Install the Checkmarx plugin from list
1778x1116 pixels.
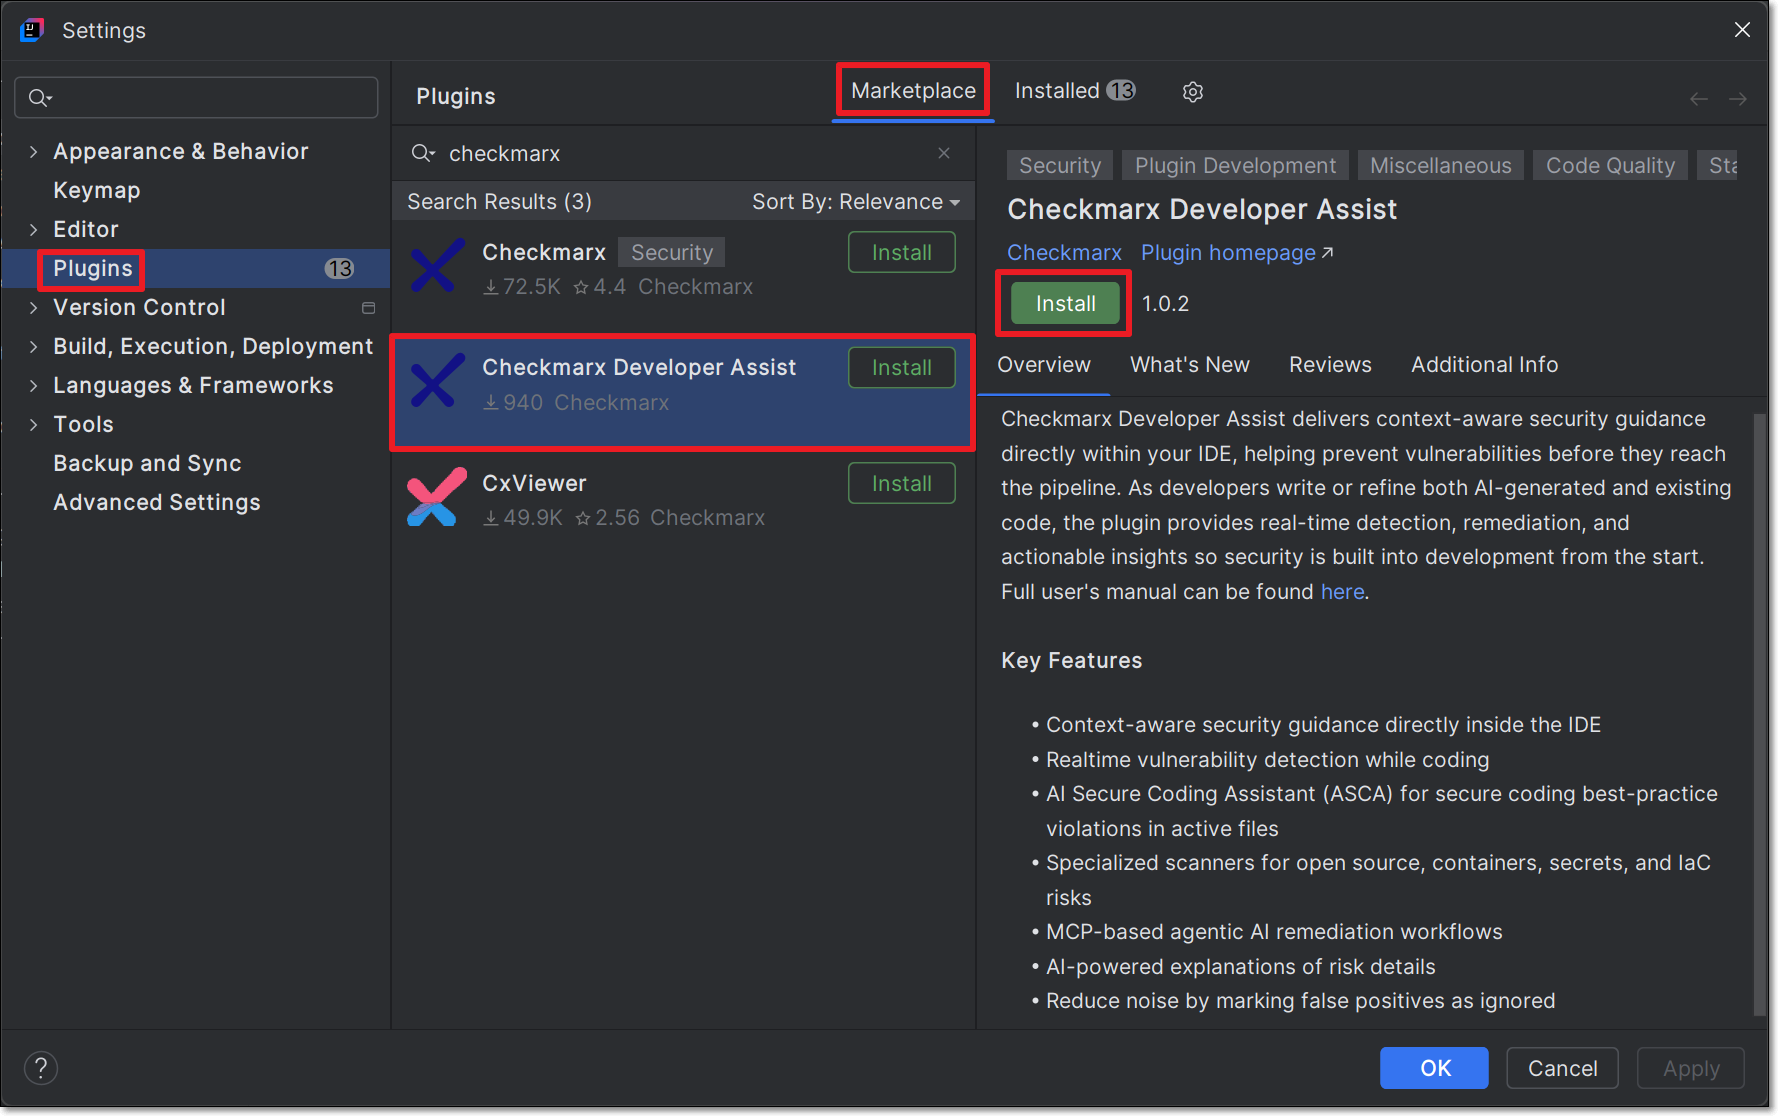[901, 253]
